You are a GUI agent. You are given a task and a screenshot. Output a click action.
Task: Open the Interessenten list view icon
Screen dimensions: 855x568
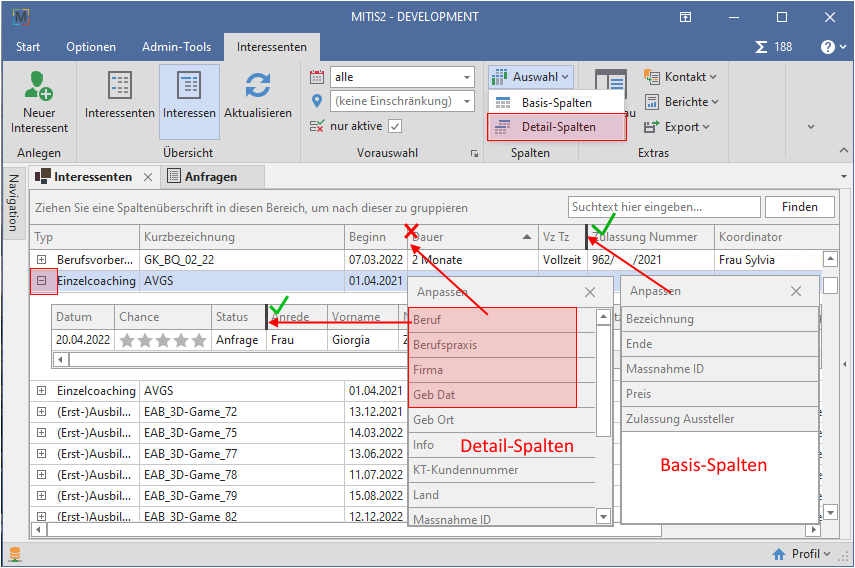point(120,87)
